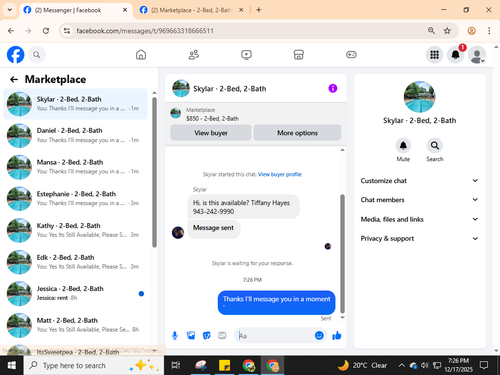The height and width of the screenshot is (375, 500).
Task: Open Sticky Notes from the taskbar
Action: click(x=225, y=365)
